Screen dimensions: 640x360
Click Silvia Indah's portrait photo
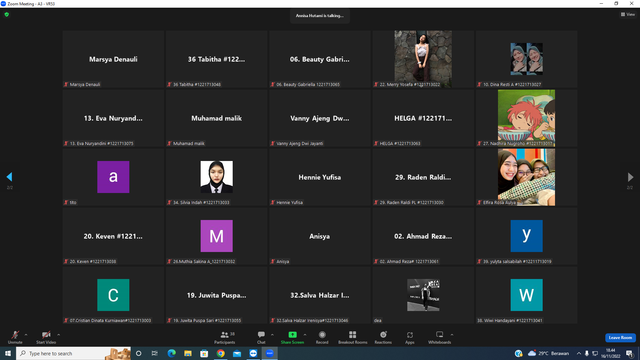tap(217, 177)
